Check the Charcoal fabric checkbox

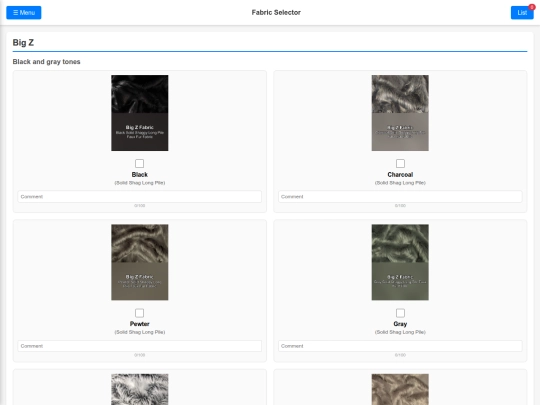pos(400,163)
